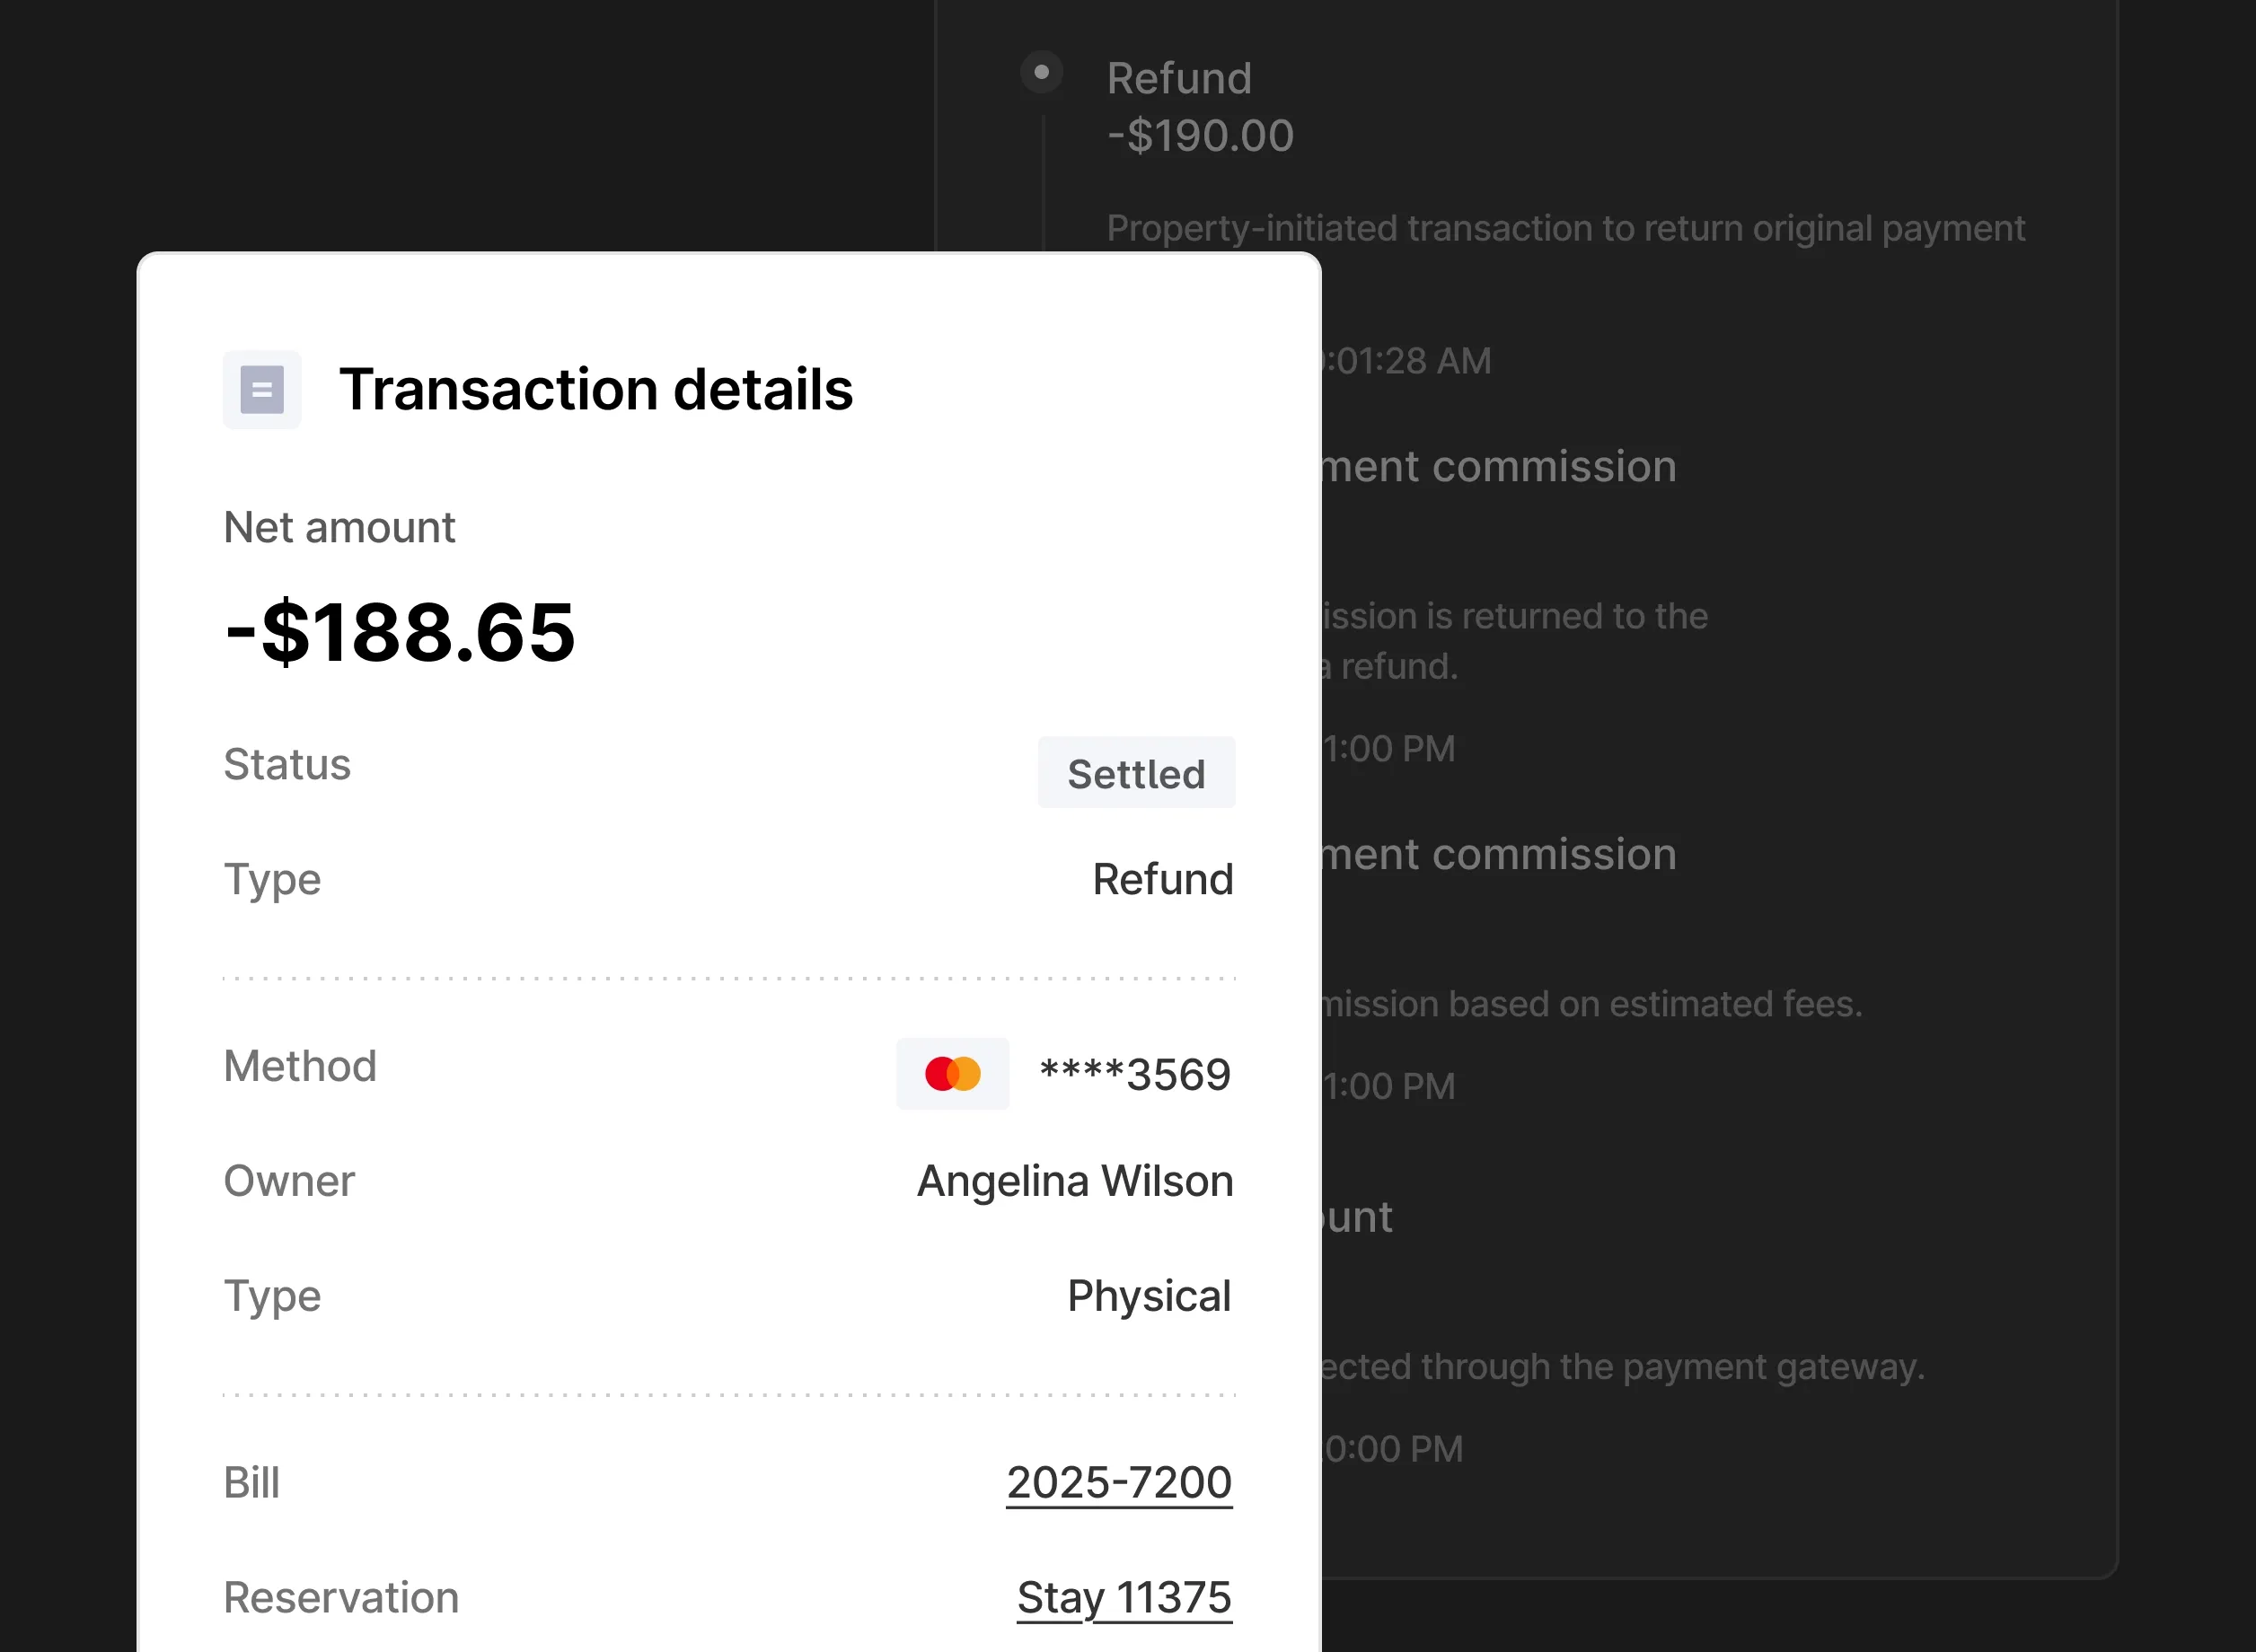Click the Settled status badge
This screenshot has height=1652, width=2256.
[x=1136, y=772]
